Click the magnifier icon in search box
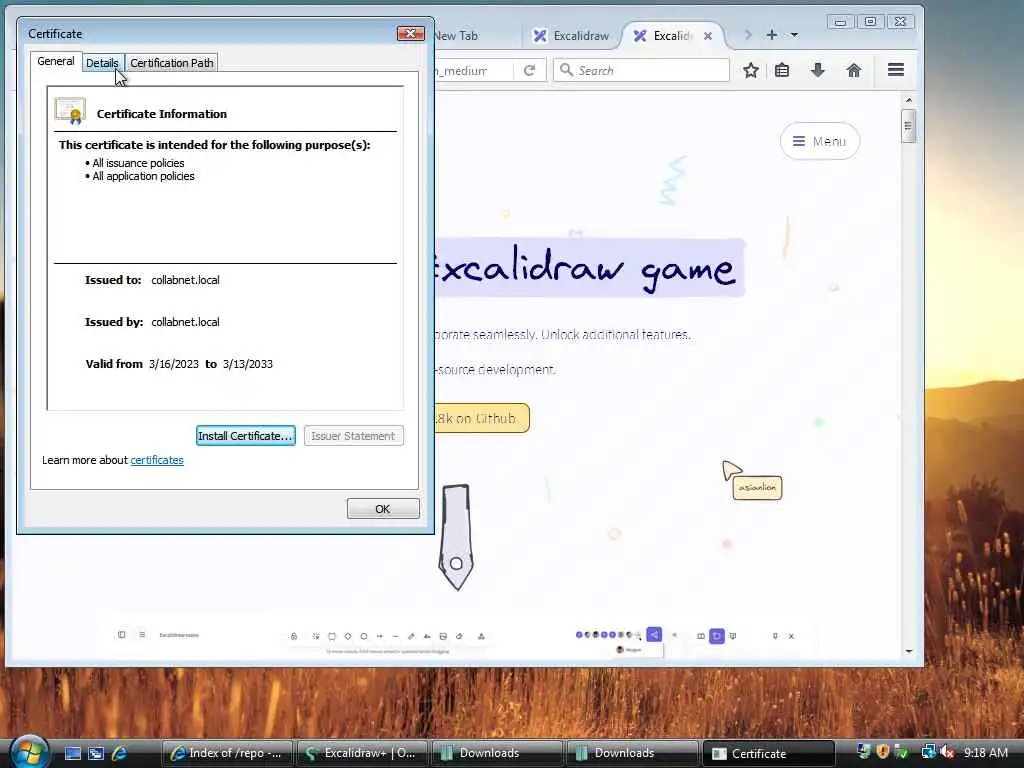The image size is (1024, 768). (x=566, y=70)
